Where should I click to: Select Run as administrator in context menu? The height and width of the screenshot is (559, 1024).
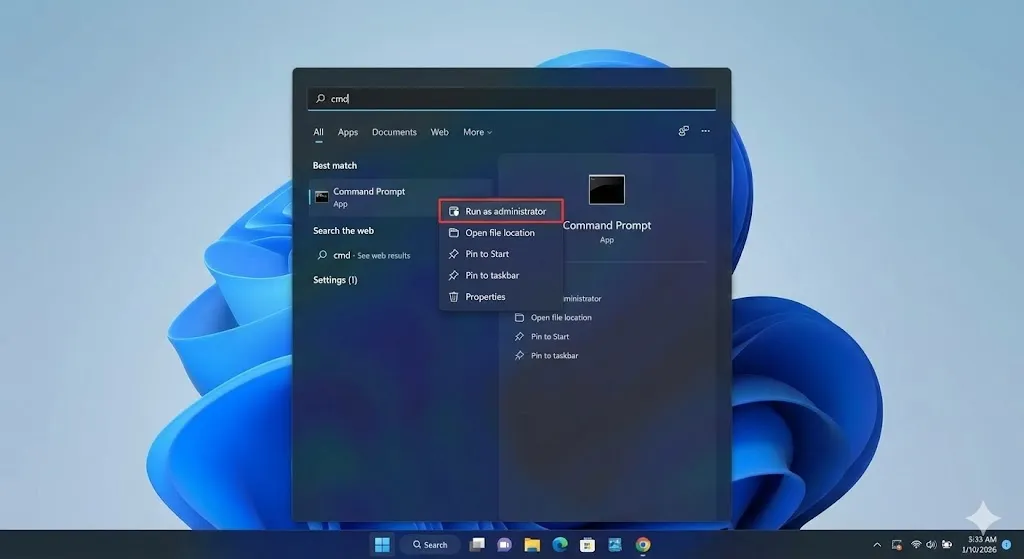pos(501,212)
